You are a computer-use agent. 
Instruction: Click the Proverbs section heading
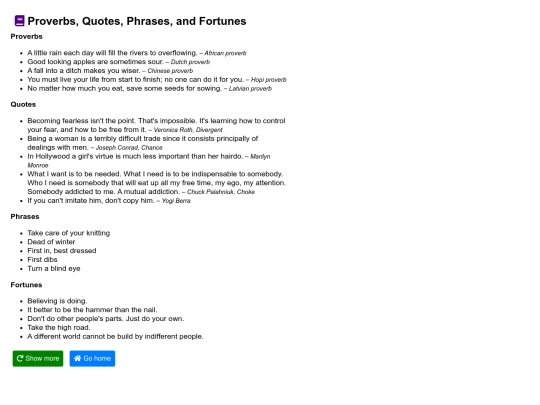27,37
